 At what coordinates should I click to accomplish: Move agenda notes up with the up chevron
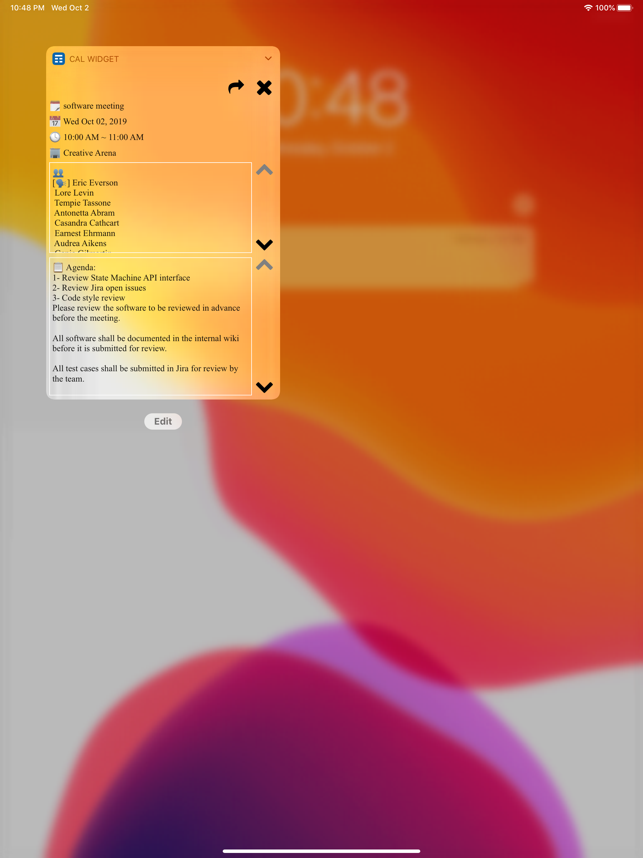coord(264,265)
